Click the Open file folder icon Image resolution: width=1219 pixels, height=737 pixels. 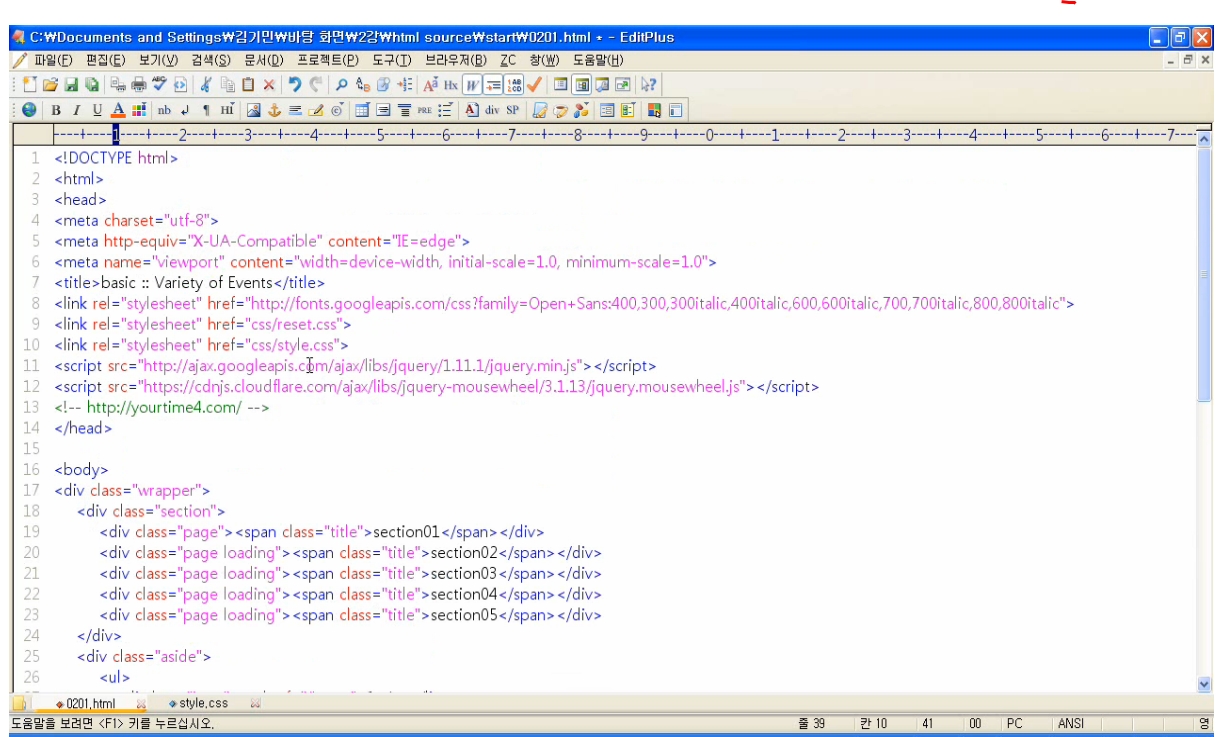pyautogui.click(x=50, y=85)
